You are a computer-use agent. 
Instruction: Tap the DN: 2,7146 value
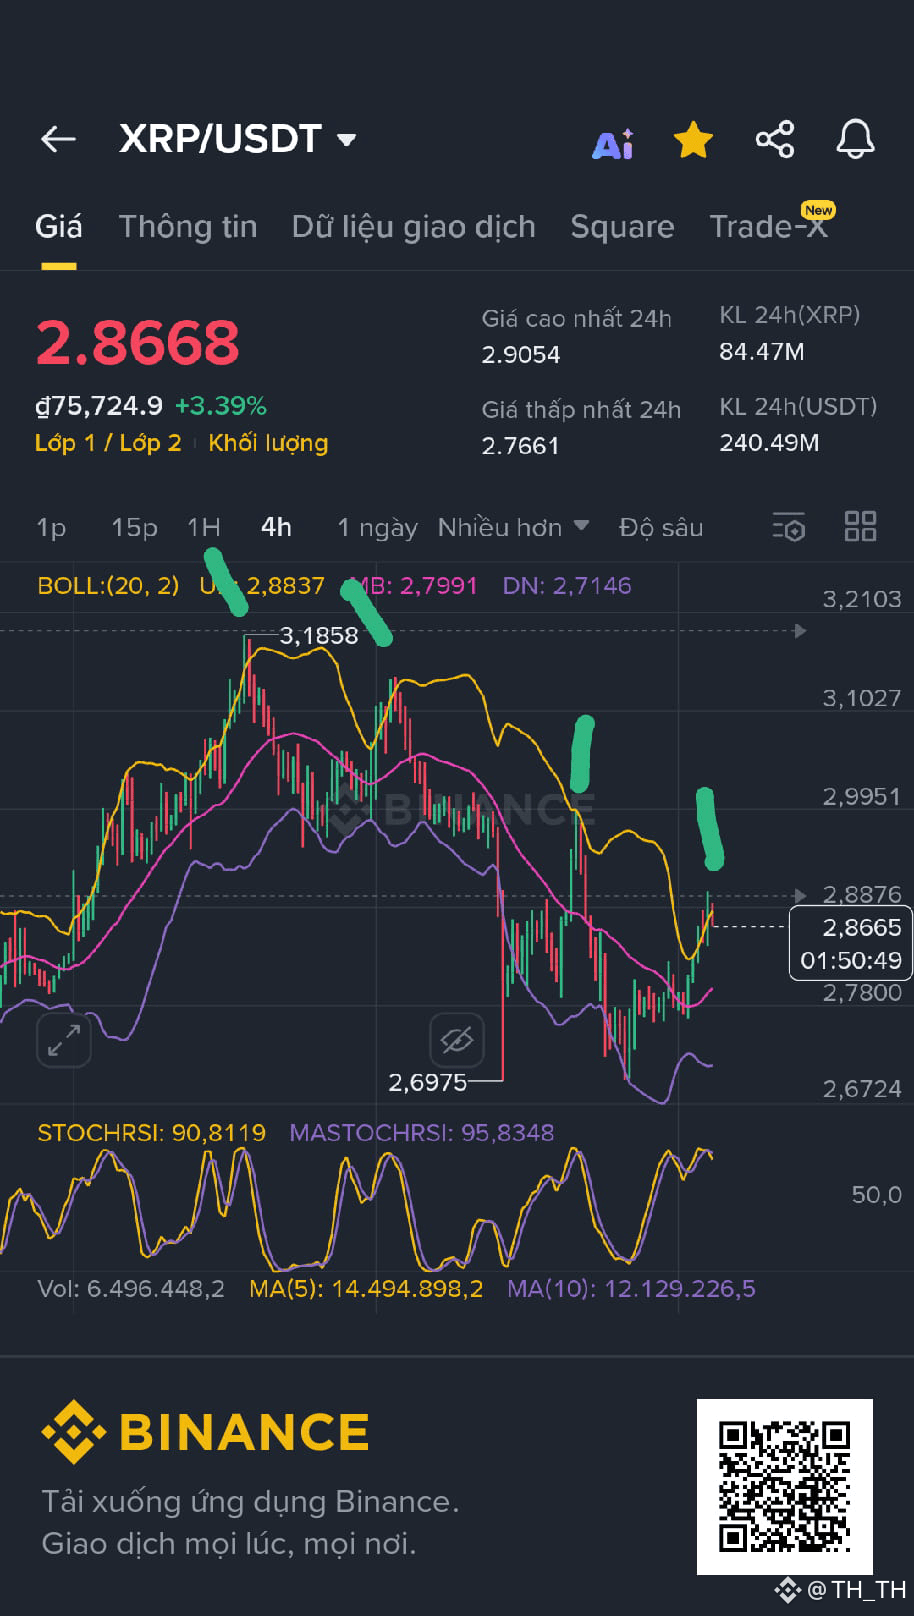click(567, 586)
